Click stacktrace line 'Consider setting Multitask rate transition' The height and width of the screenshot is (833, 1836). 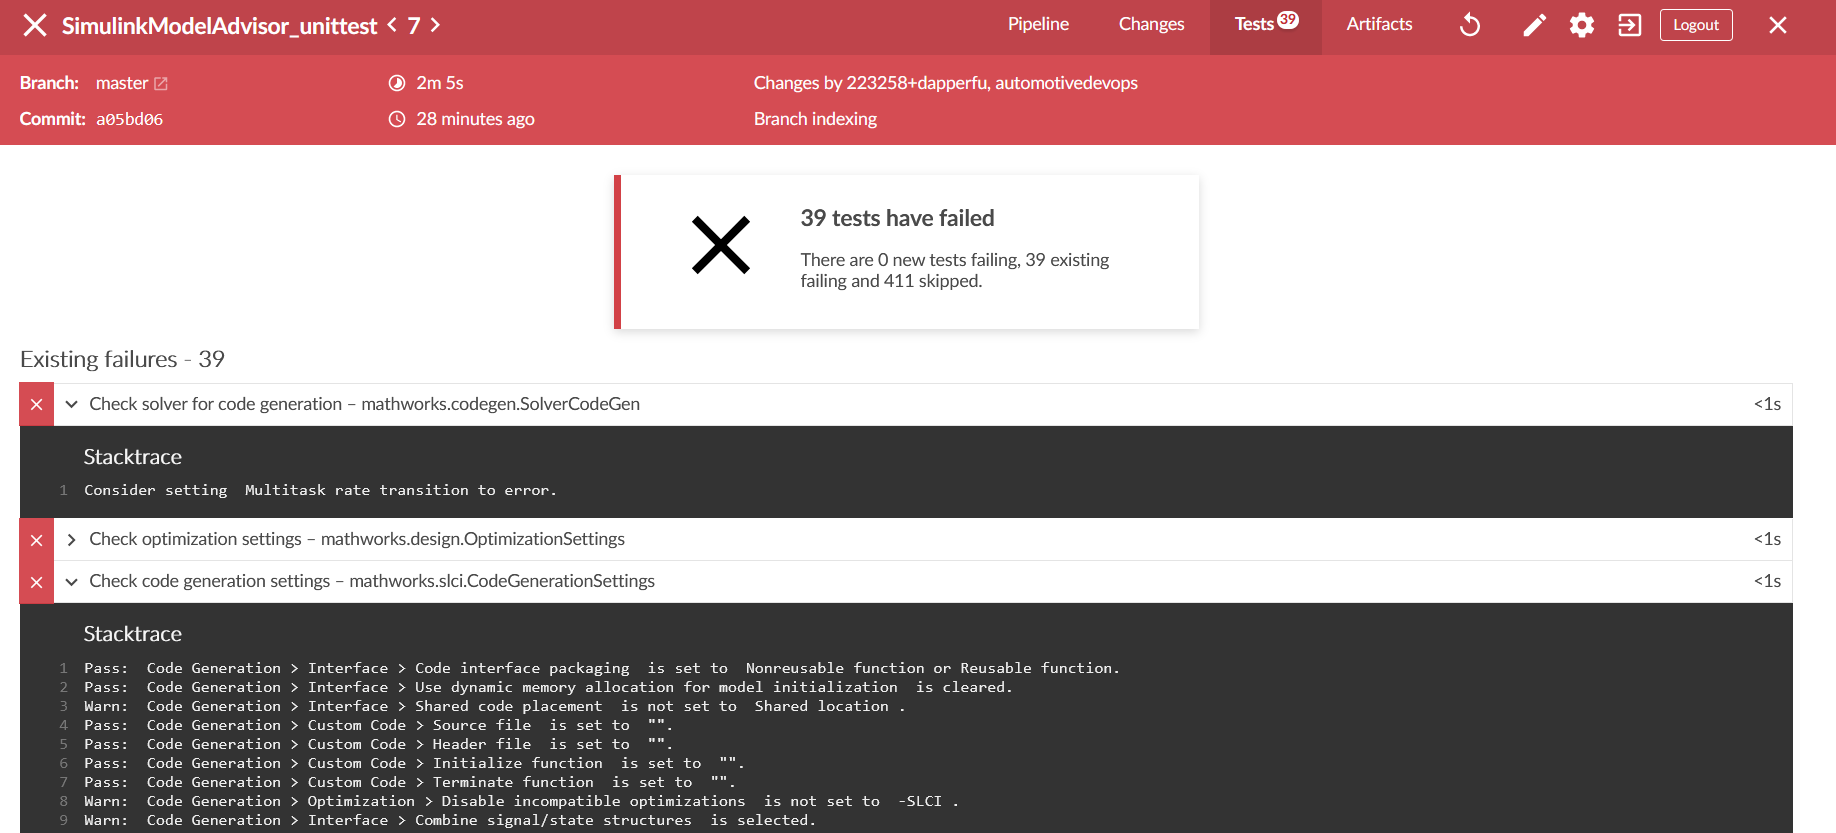(320, 490)
